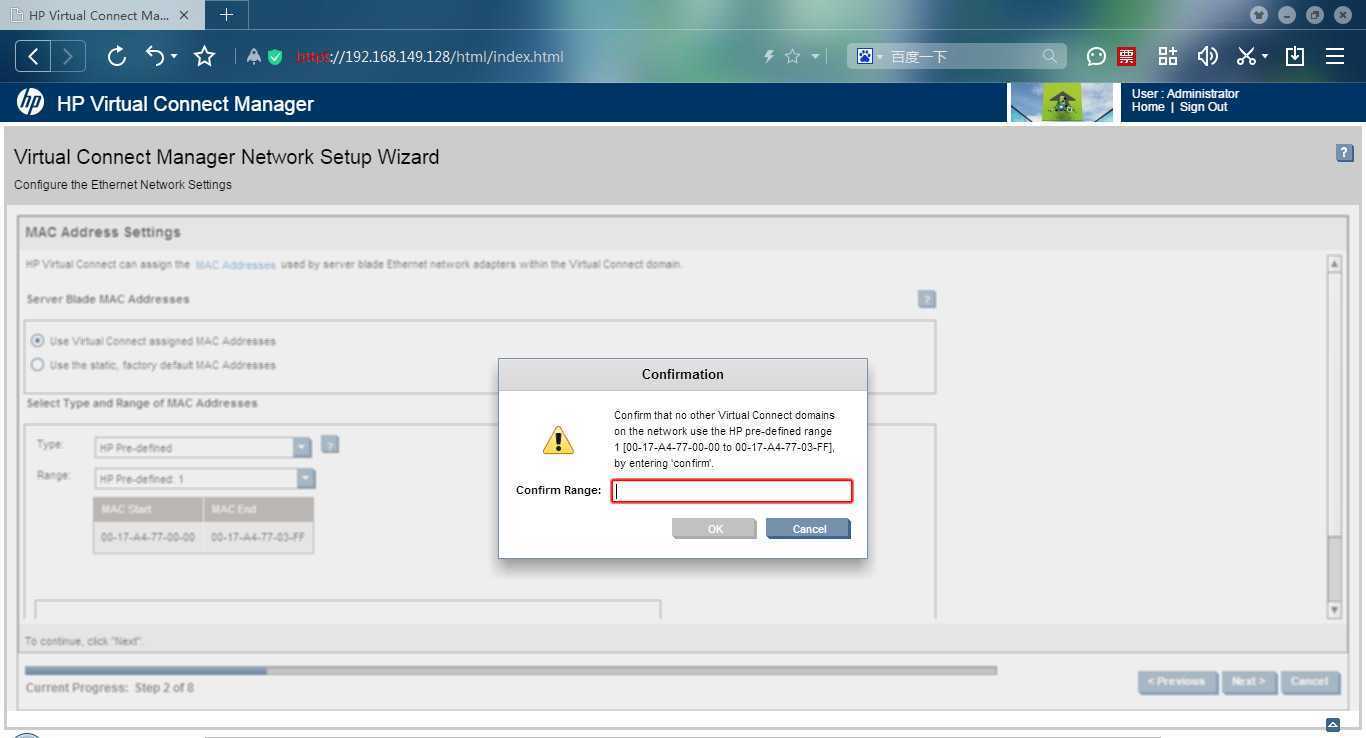Viewport: 1366px width, 738px height.
Task: Click the Sign Out link
Action: (x=1203, y=107)
